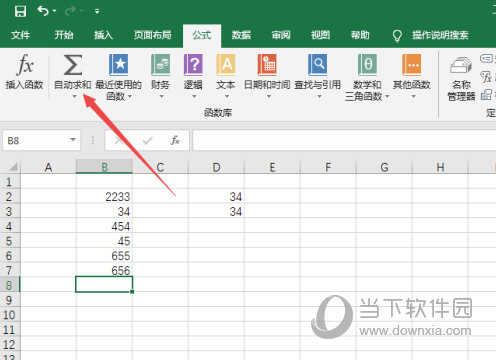The width and height of the screenshot is (496, 360).
Task: Open the 名称管理器 icon
Action: [461, 65]
